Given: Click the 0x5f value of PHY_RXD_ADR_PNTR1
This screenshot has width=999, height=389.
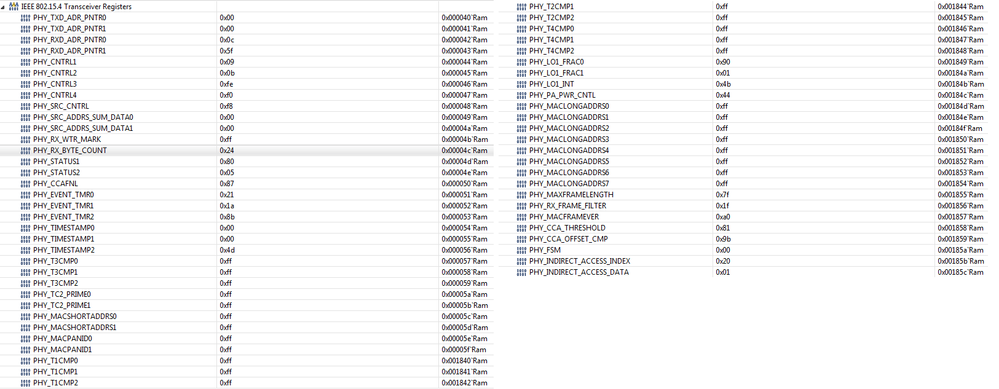Looking at the screenshot, I should coord(227,51).
